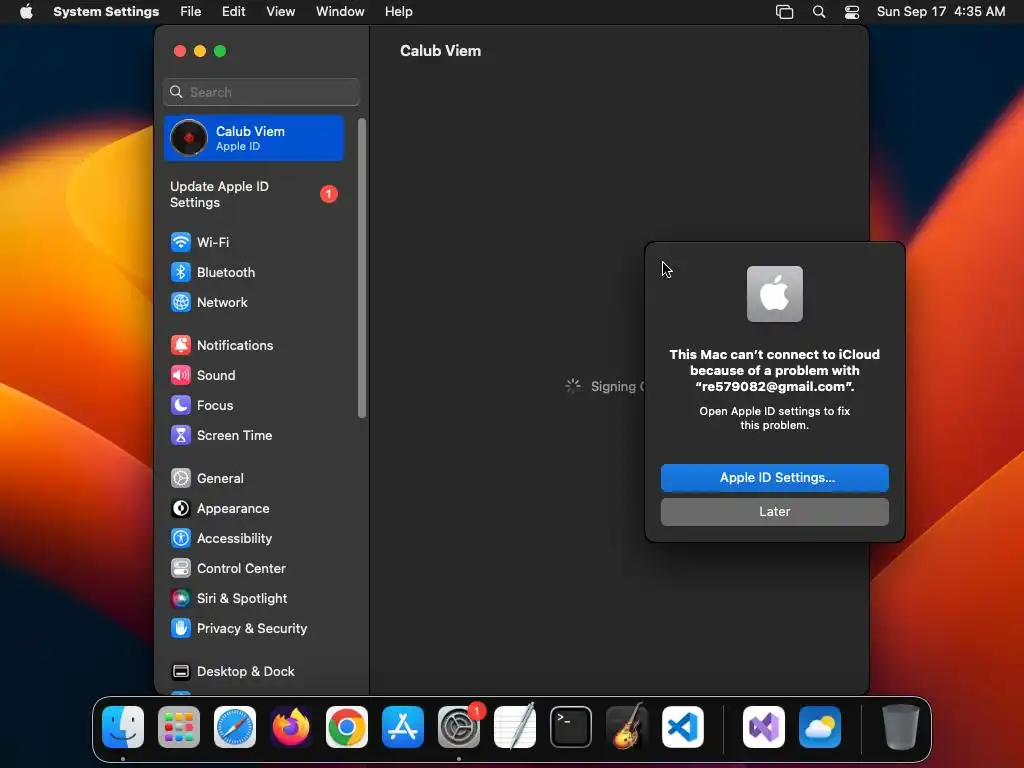This screenshot has width=1024, height=768.
Task: Select Desktop & Dock icon
Action: pyautogui.click(x=181, y=672)
